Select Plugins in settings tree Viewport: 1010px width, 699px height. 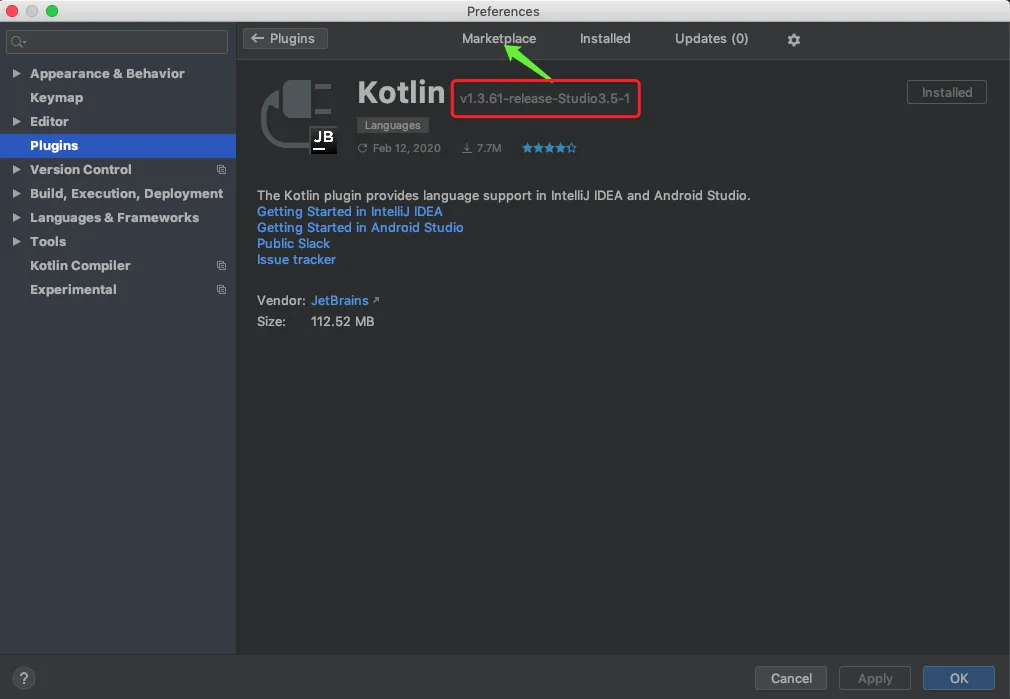click(x=118, y=146)
